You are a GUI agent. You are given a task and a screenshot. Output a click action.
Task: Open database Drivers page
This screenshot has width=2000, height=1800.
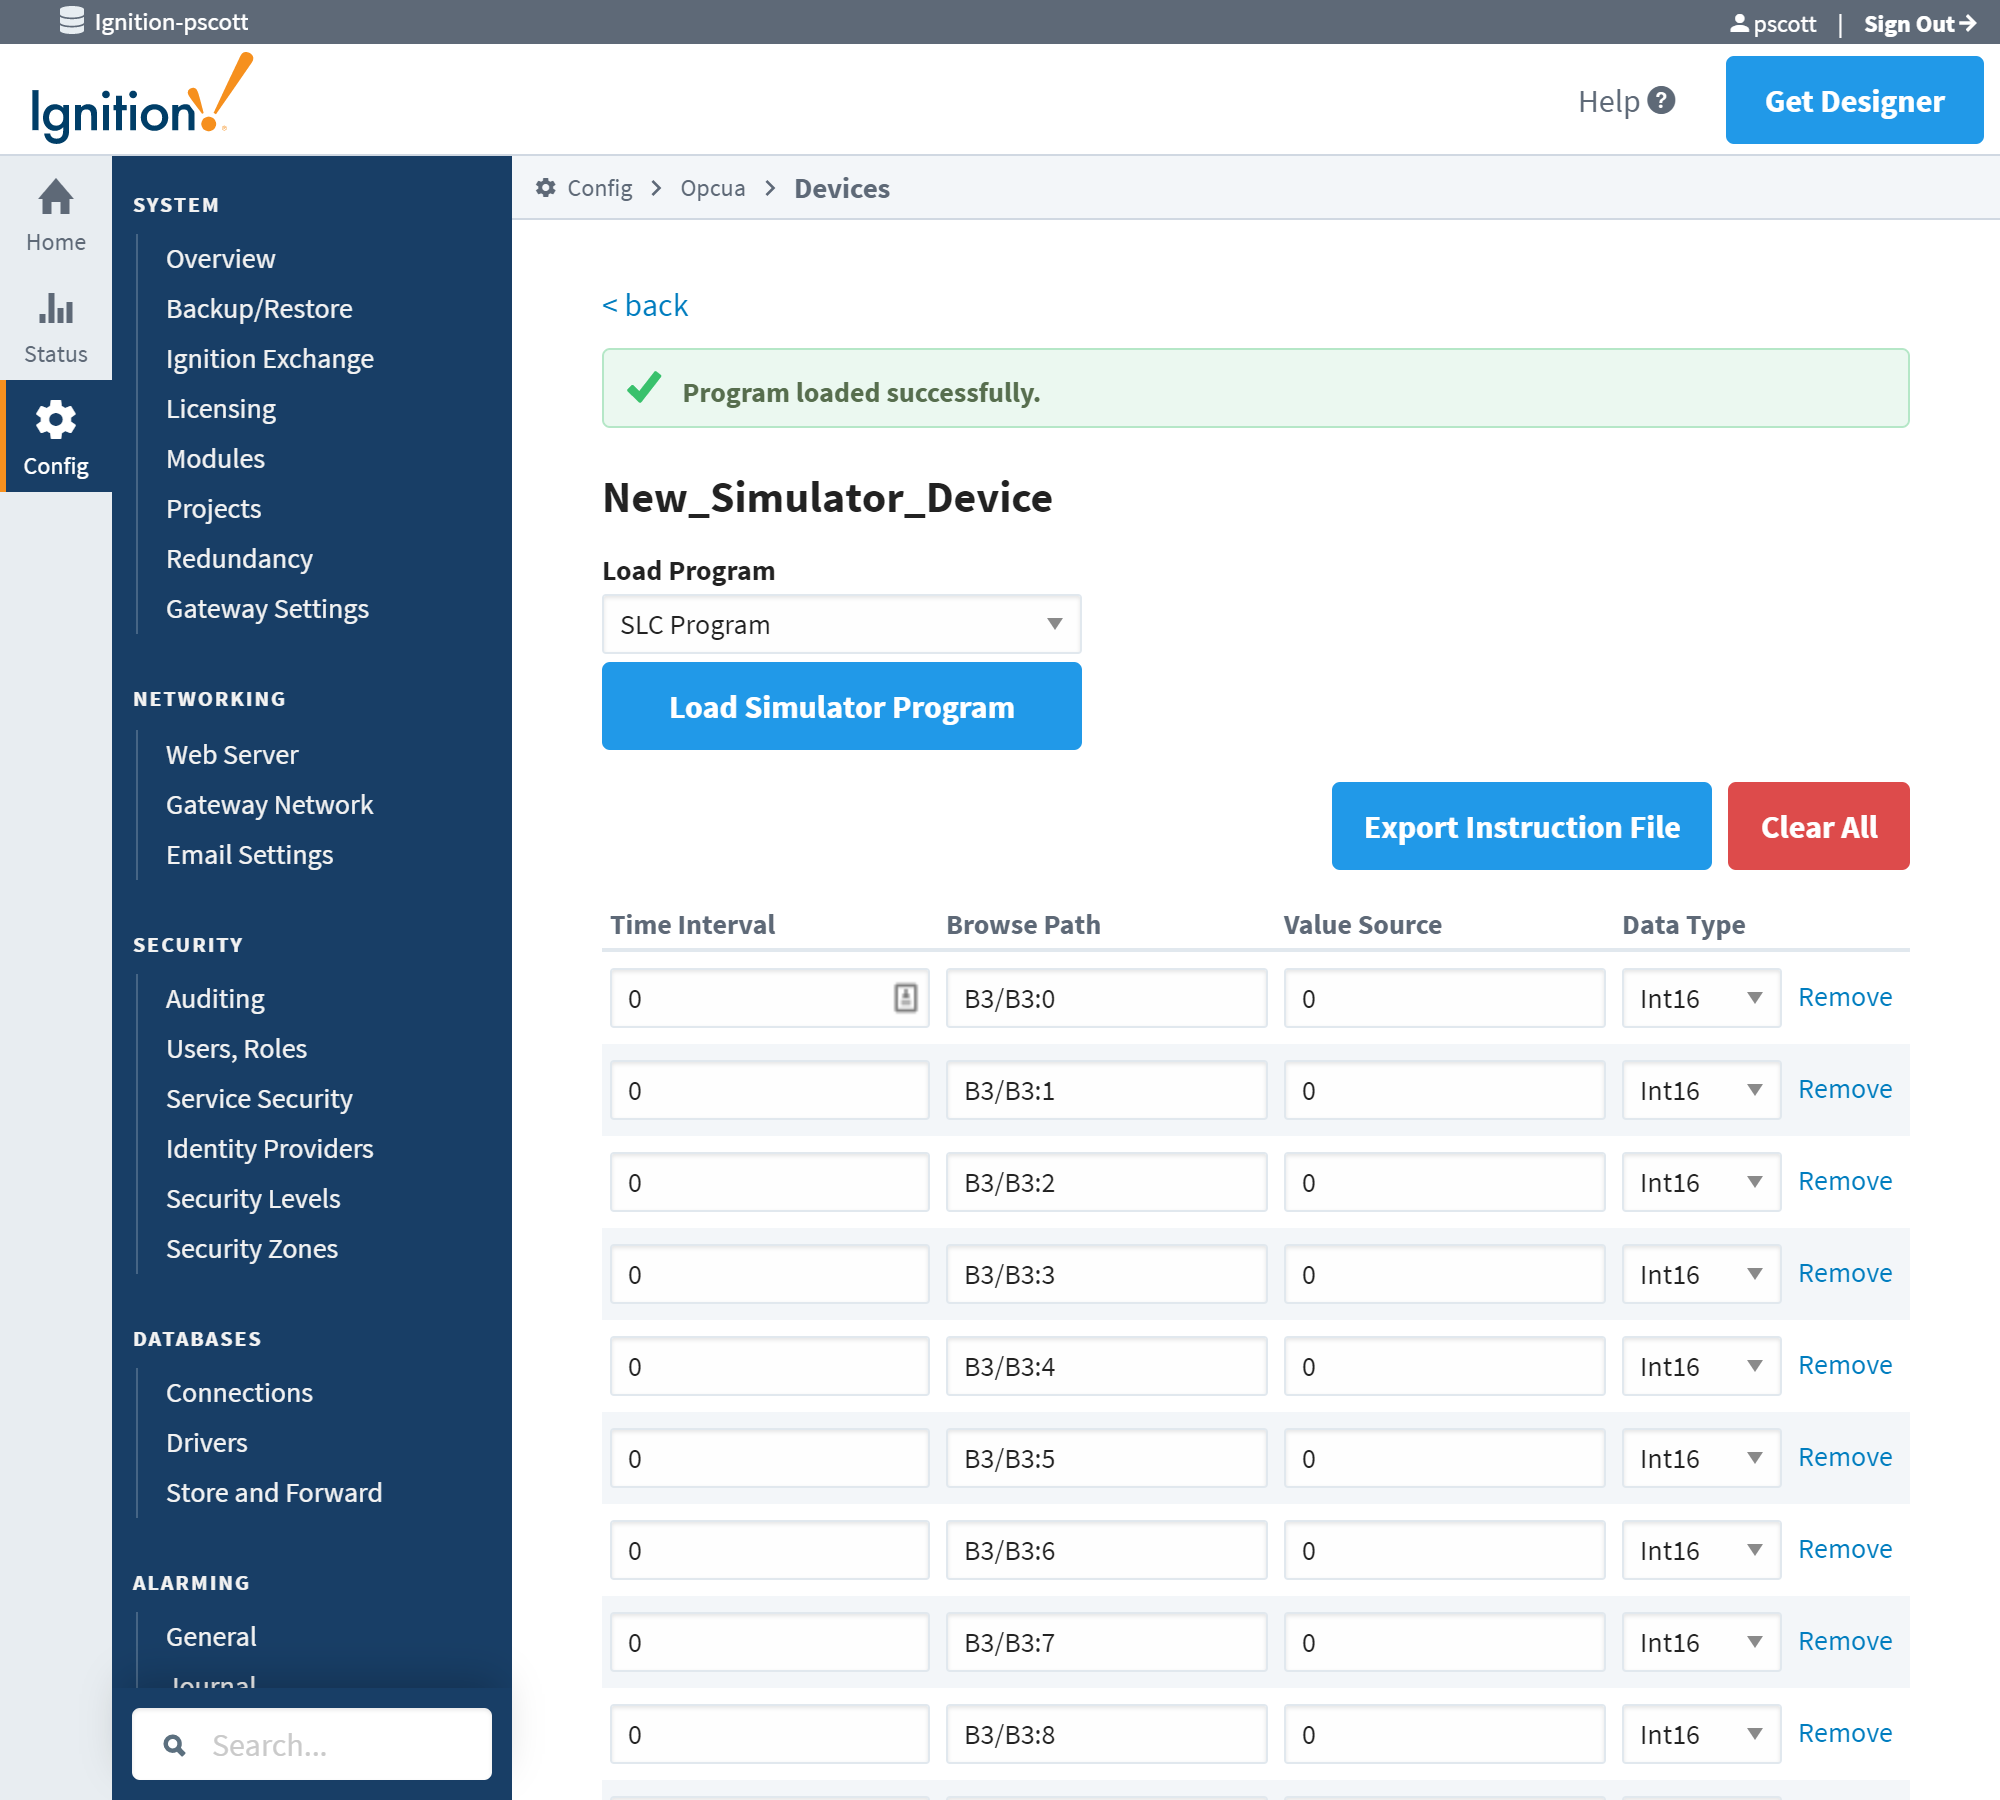point(206,1442)
